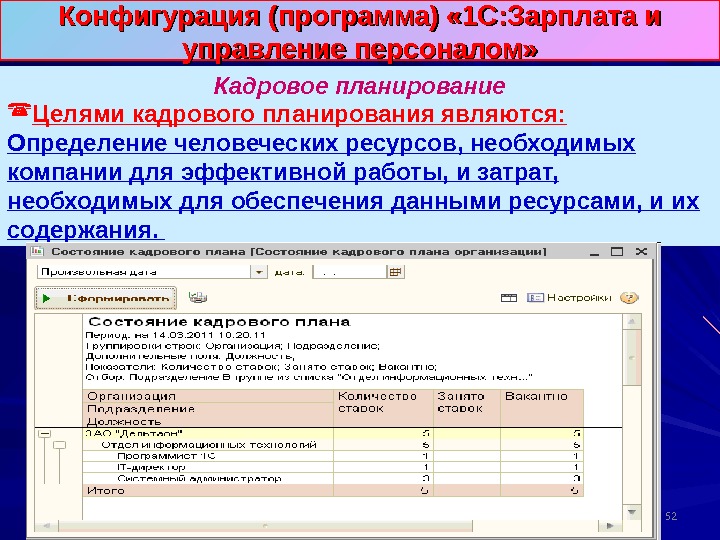
Task: Click the Целями кадрового планирования являются heading
Action: pos(299,114)
